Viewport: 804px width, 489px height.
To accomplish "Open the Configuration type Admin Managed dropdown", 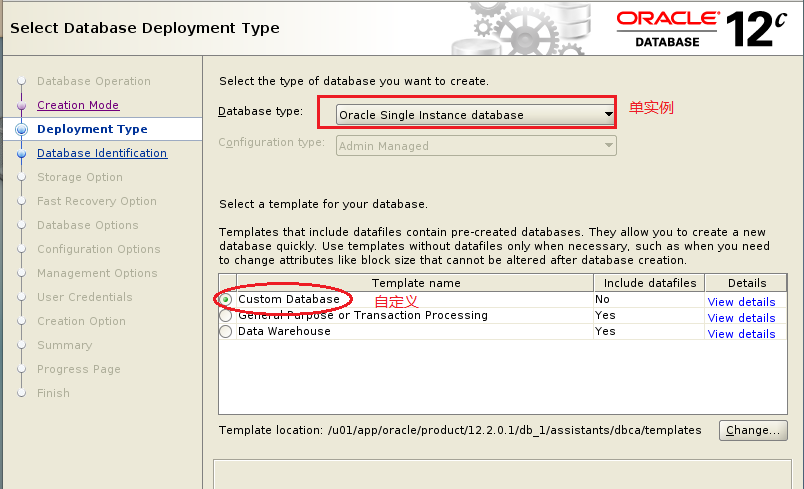I will pyautogui.click(x=475, y=146).
